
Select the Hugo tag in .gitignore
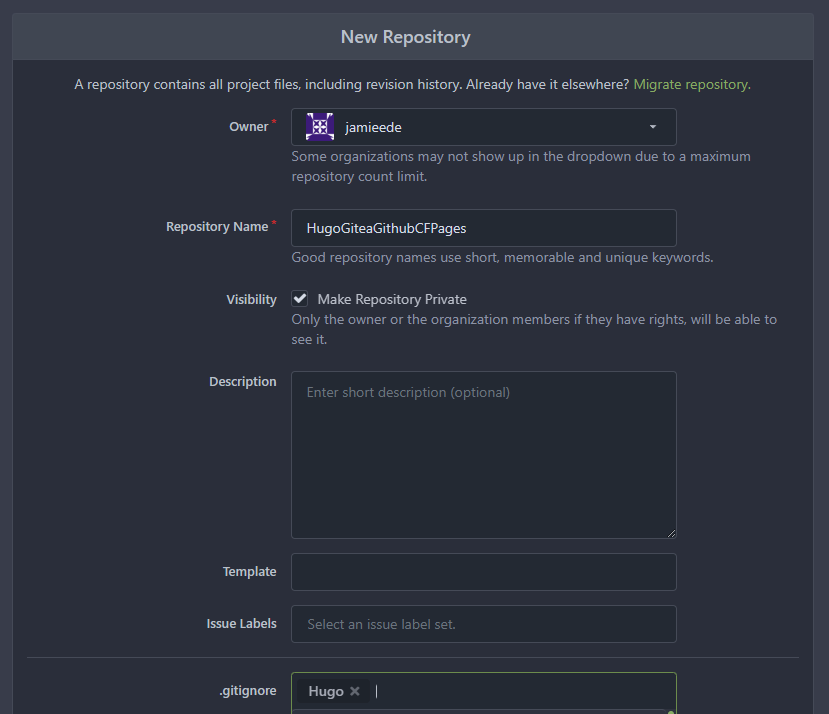pos(325,691)
